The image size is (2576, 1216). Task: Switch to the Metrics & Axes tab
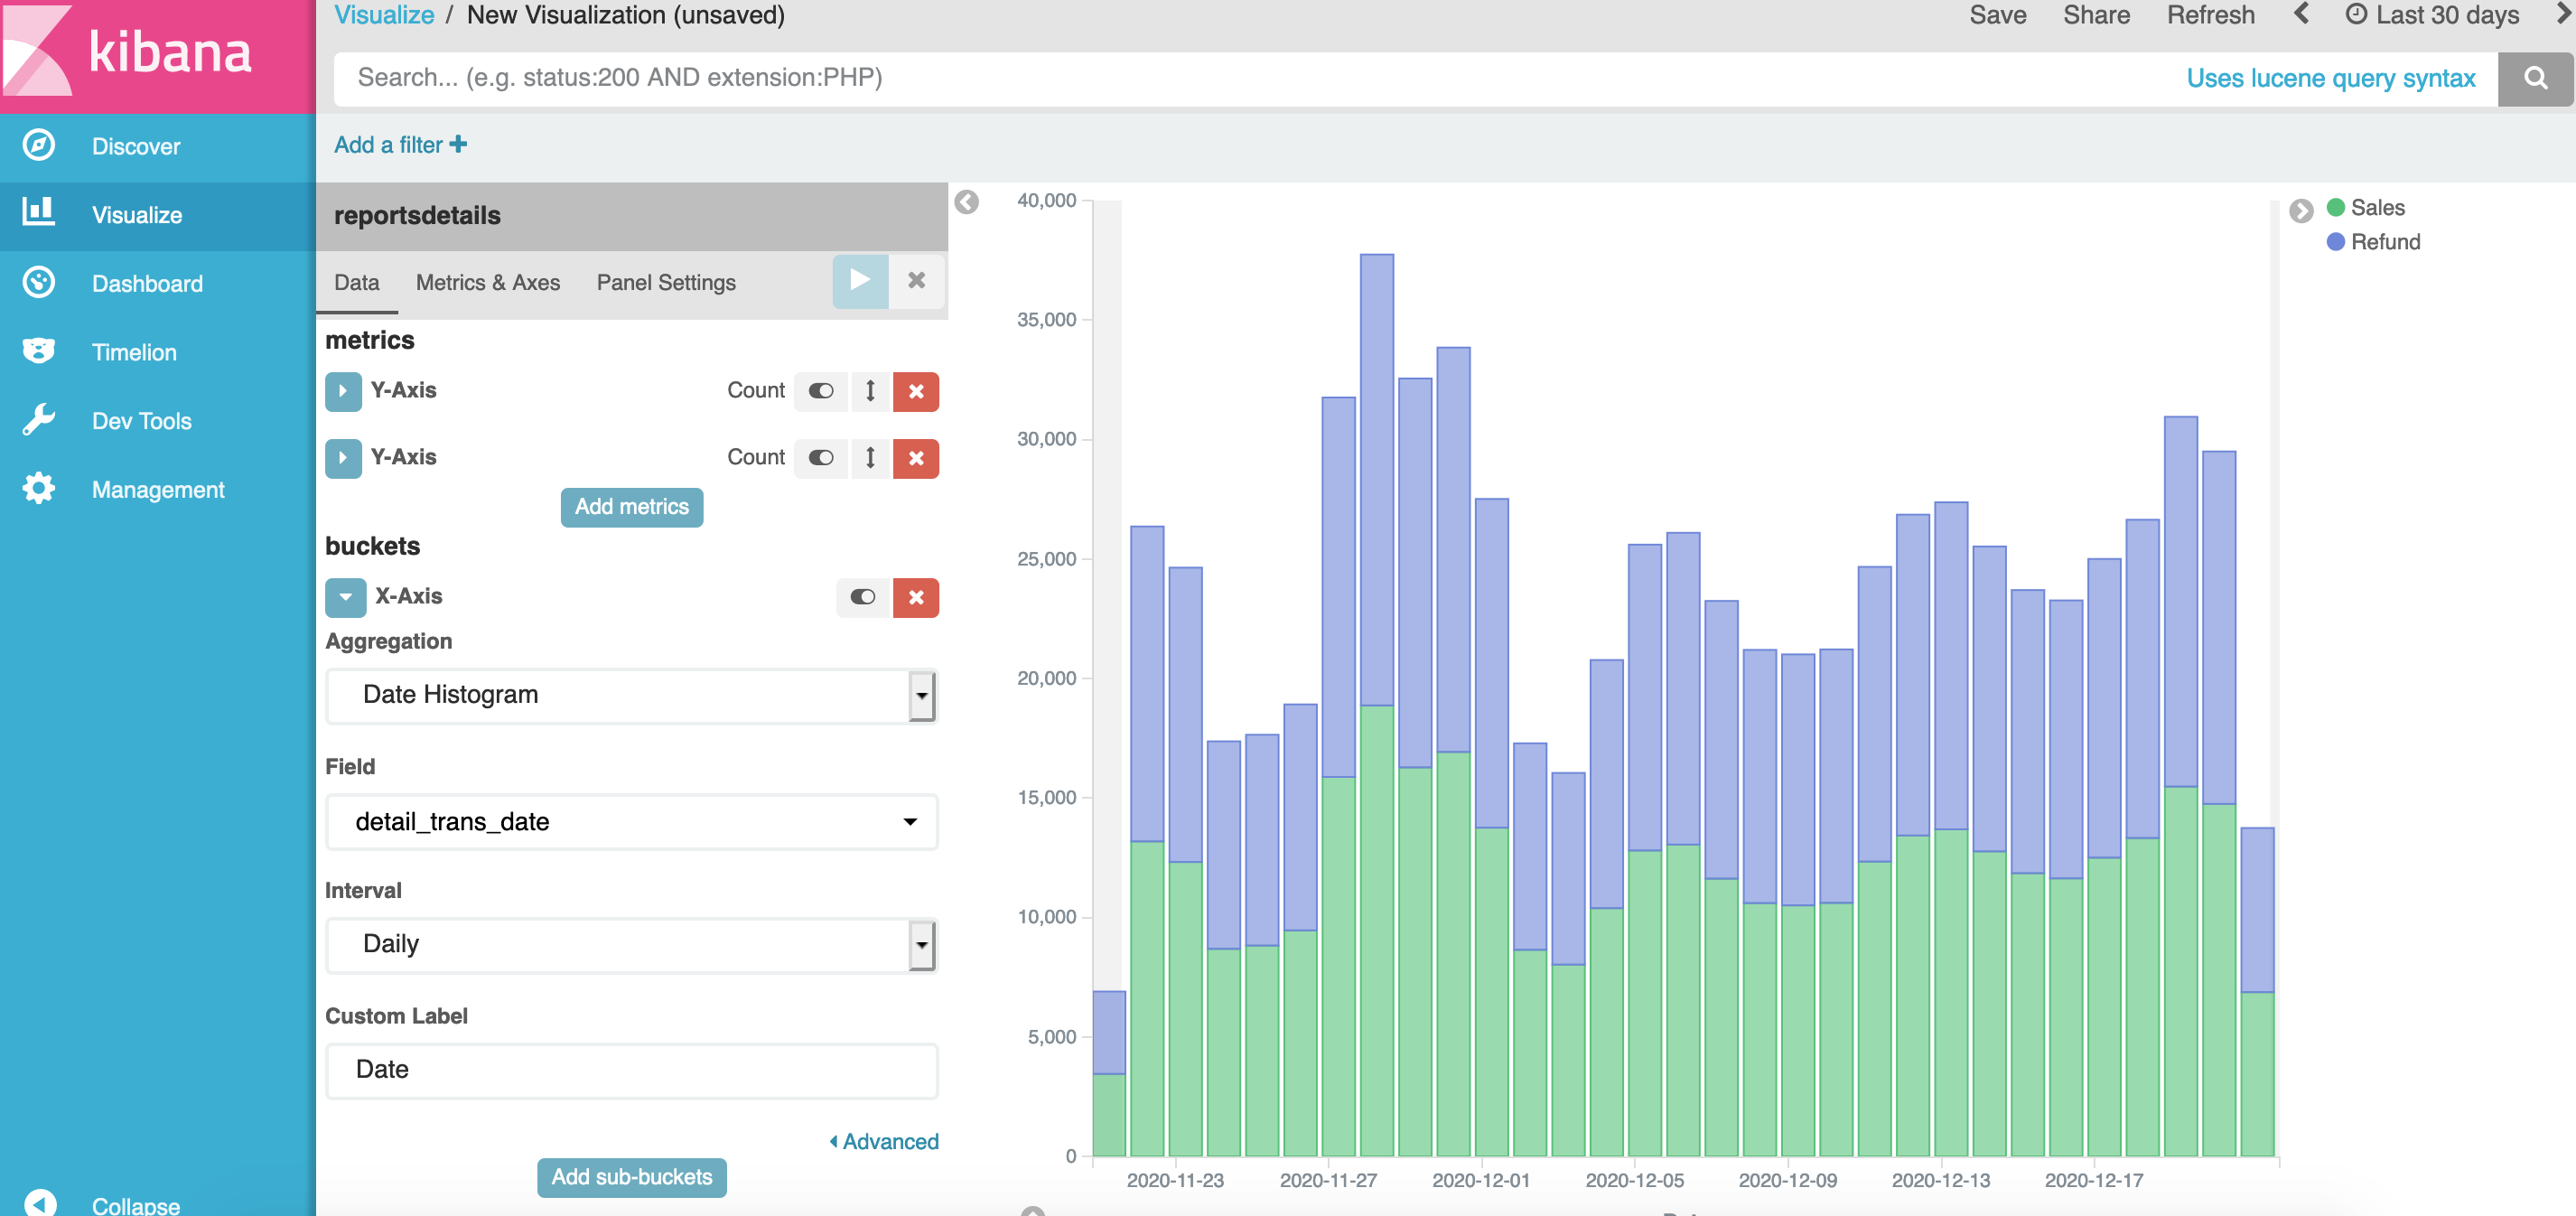pyautogui.click(x=487, y=283)
